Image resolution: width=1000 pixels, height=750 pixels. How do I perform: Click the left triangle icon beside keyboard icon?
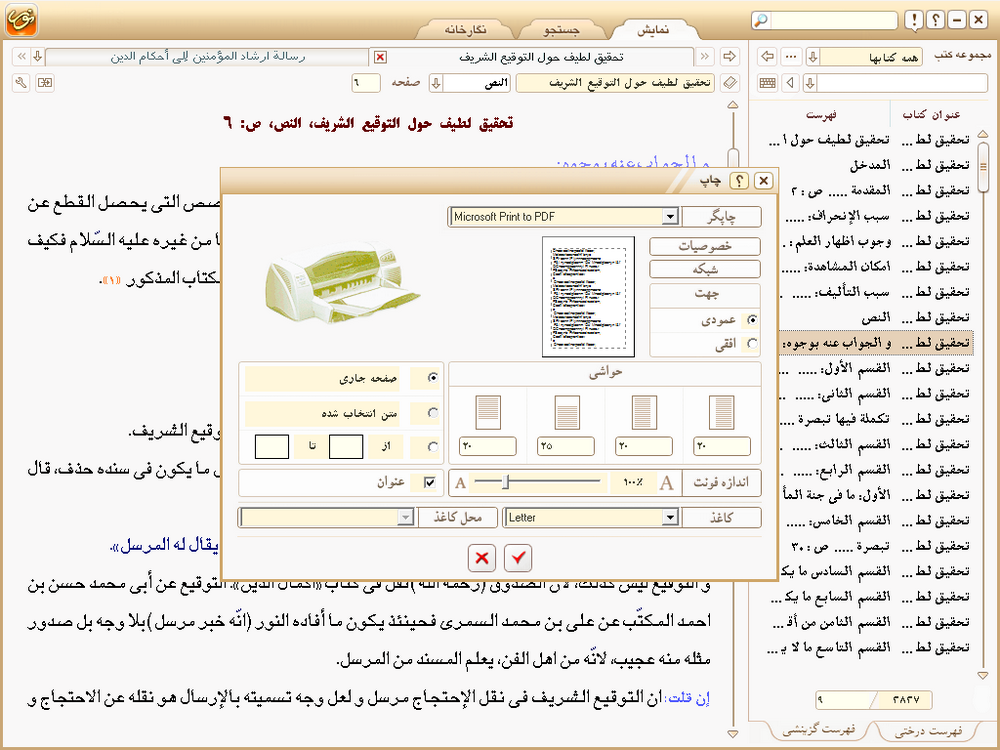(791, 83)
